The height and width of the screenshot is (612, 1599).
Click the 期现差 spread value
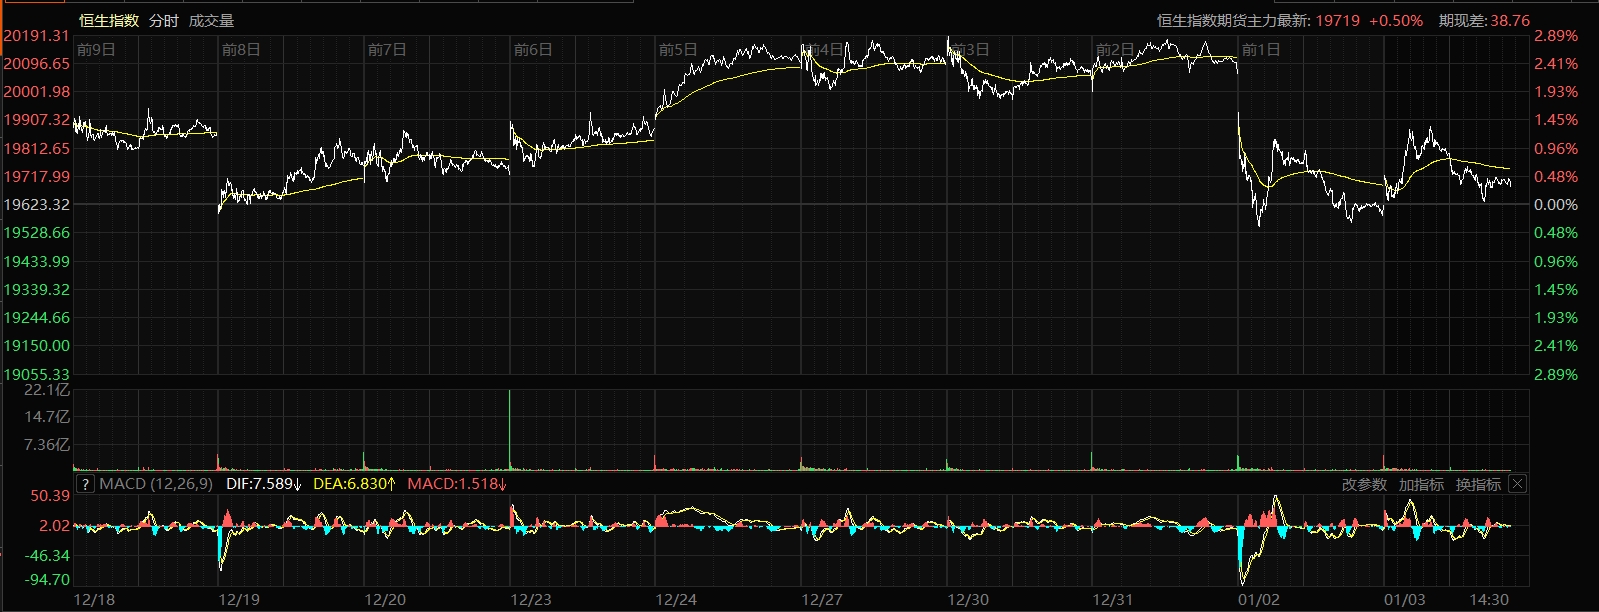click(1484, 20)
